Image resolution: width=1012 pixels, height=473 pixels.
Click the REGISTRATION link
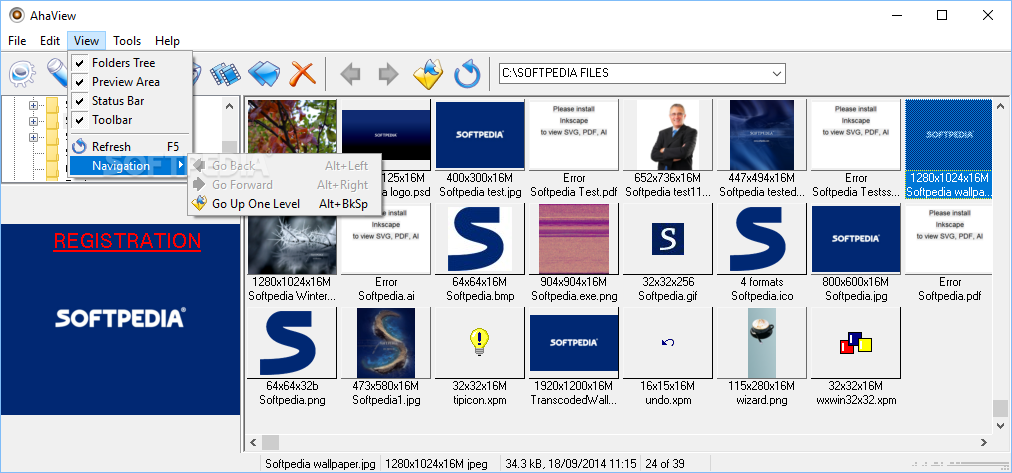[127, 241]
